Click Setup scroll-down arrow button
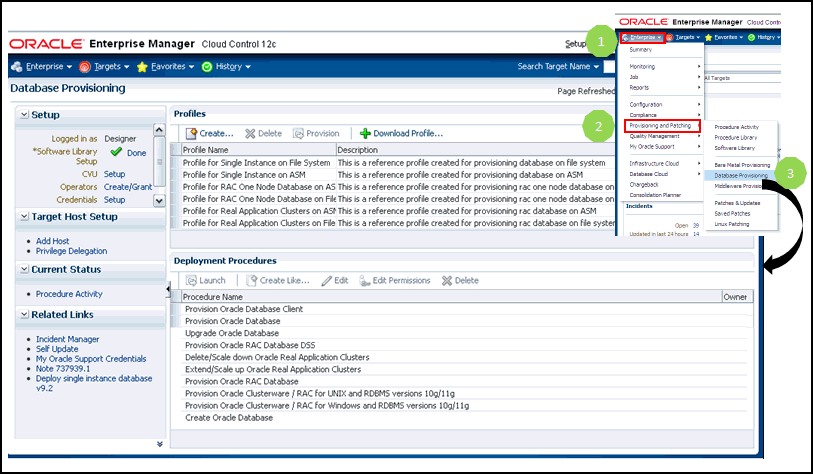The image size is (813, 474). click(160, 201)
